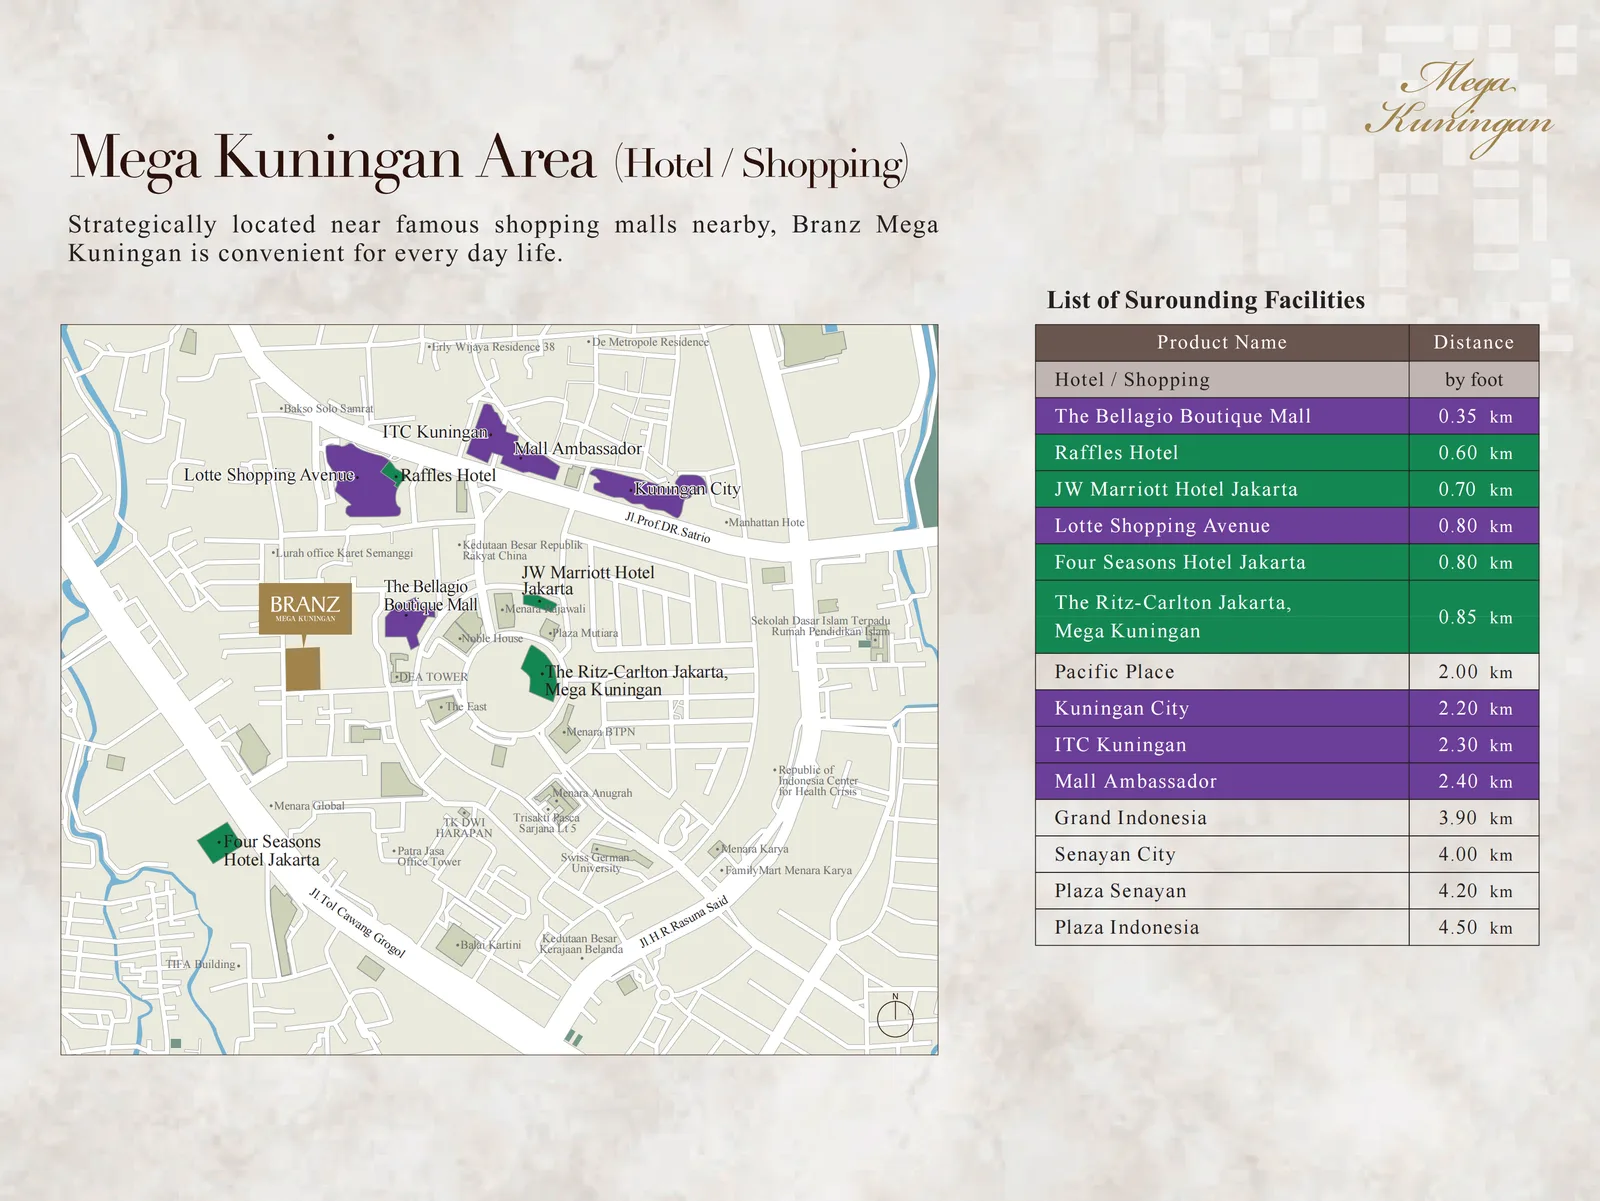Select 'Plaza Senayan' table row
The height and width of the screenshot is (1201, 1600).
coord(1287,891)
